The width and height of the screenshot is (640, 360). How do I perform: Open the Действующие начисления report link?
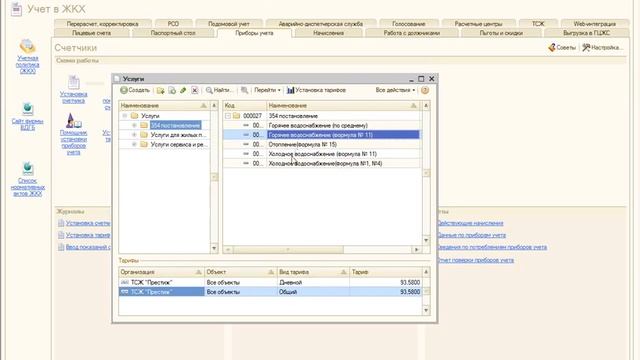470,223
